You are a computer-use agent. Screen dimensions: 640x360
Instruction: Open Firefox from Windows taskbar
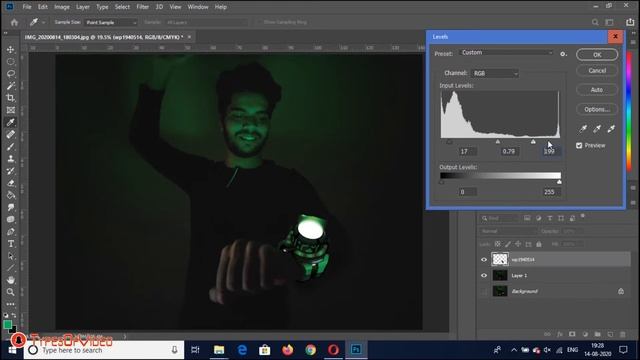coord(288,350)
